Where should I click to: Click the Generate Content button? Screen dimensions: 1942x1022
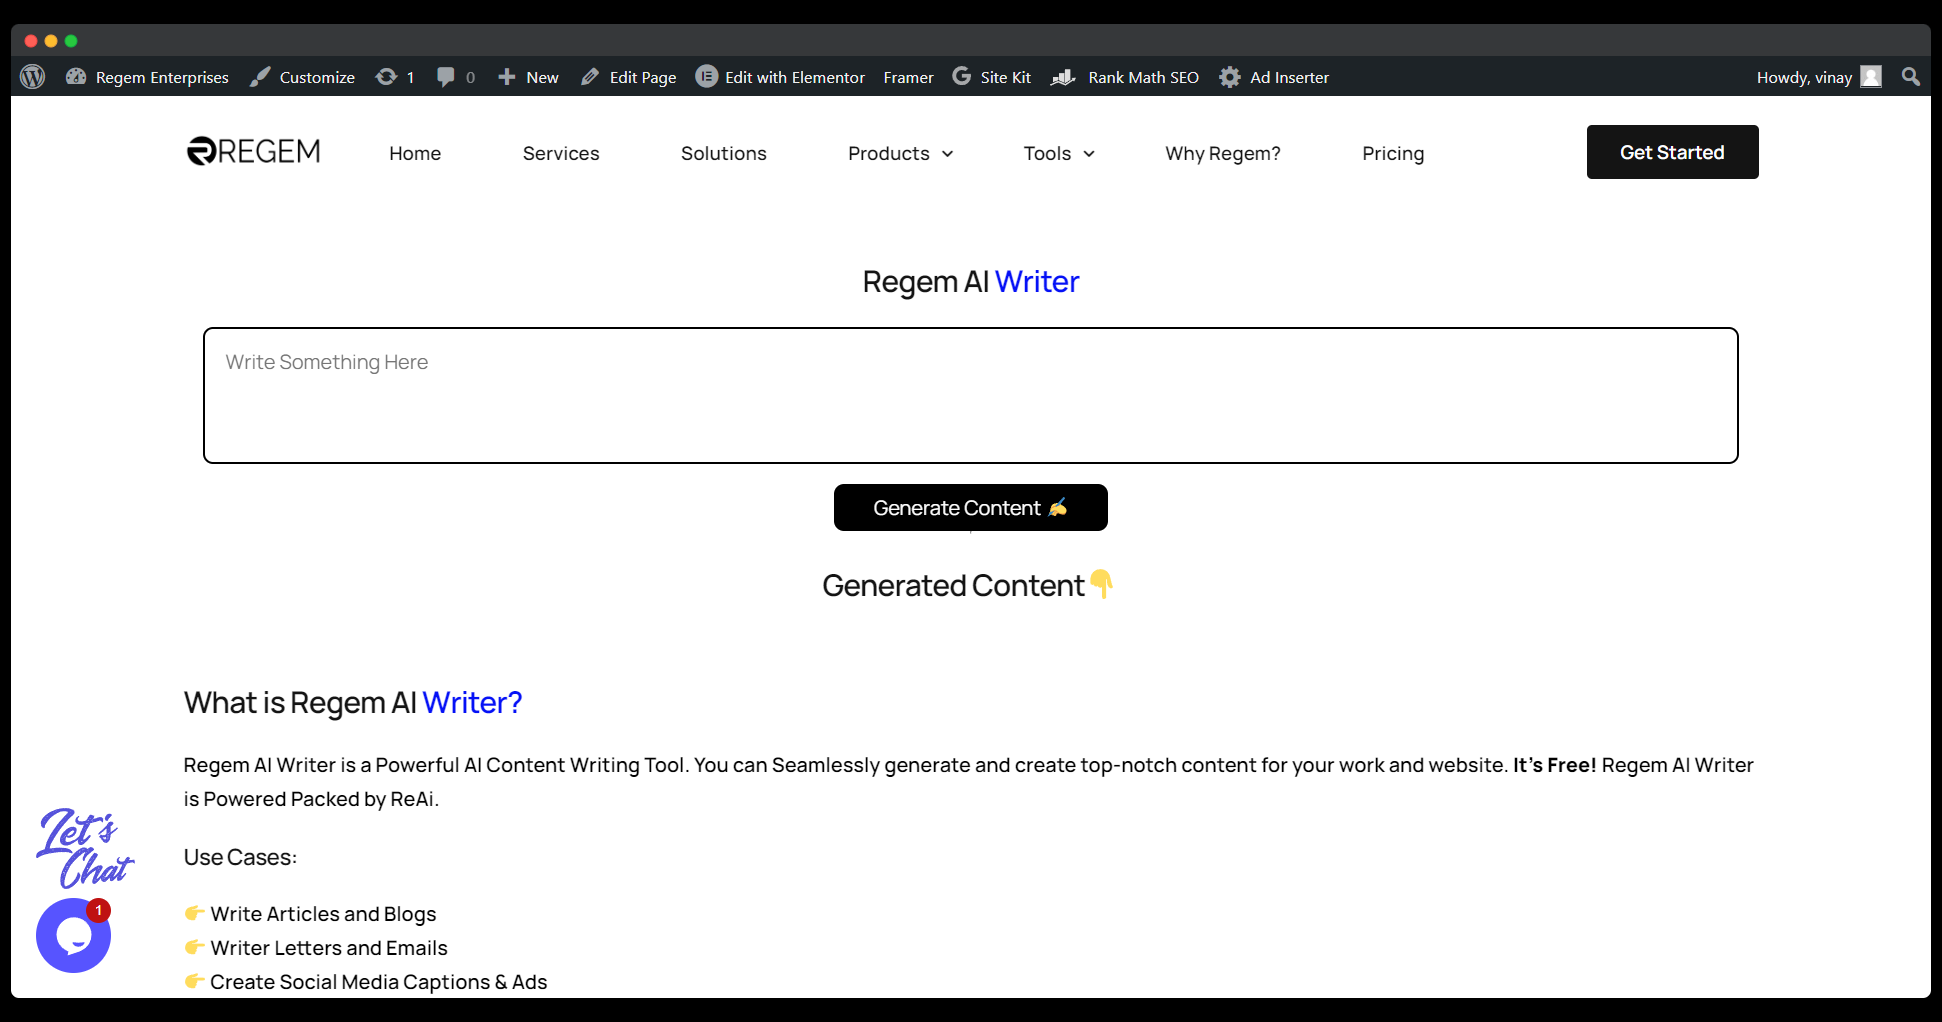click(971, 508)
